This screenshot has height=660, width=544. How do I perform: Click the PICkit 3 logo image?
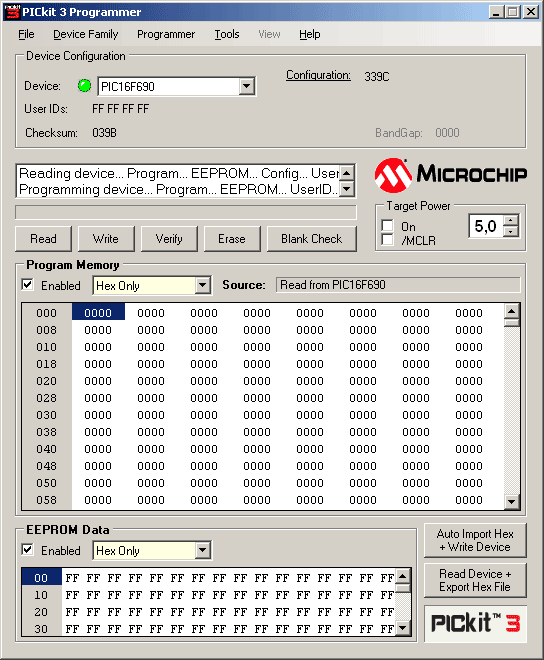475,623
